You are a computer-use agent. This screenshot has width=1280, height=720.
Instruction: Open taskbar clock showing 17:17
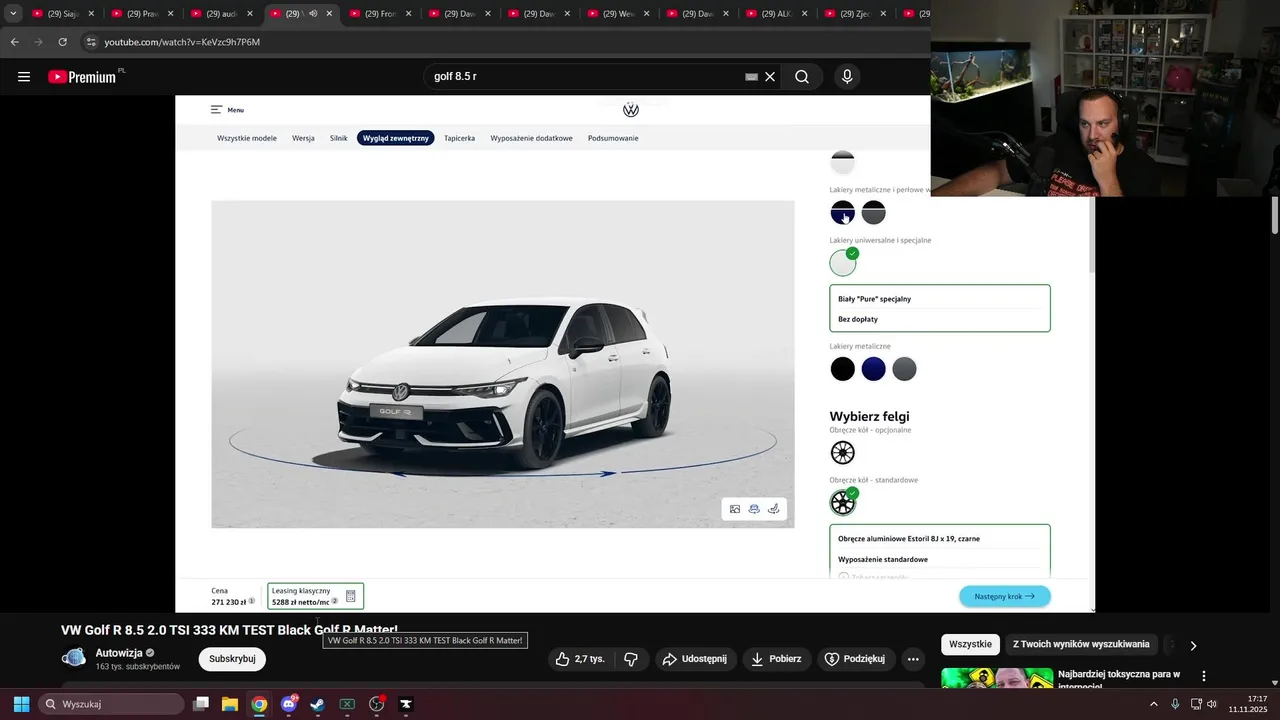(x=1248, y=704)
